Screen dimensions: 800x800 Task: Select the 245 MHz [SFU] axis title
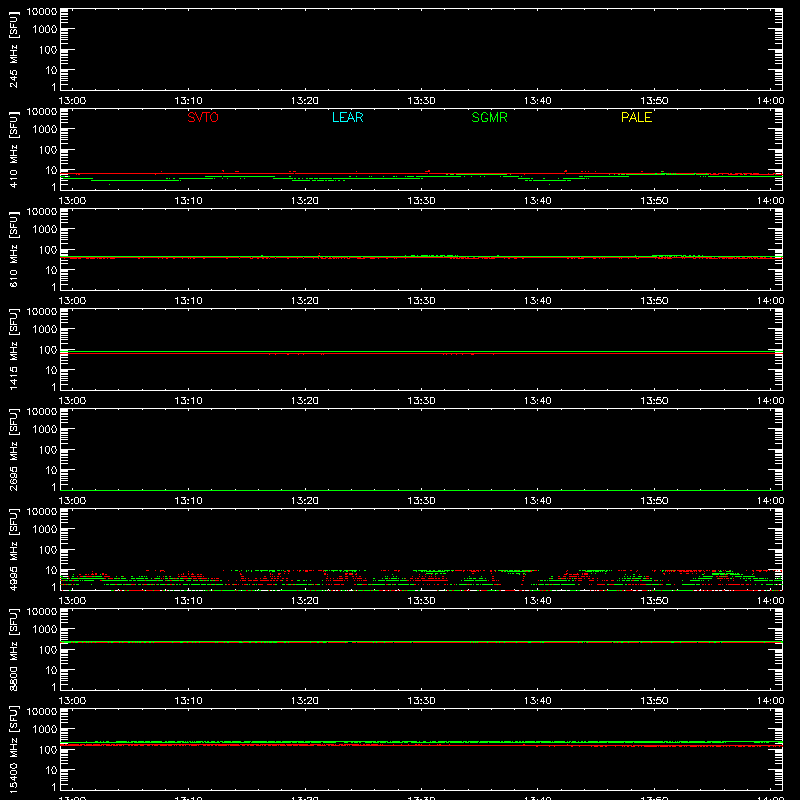pyautogui.click(x=14, y=49)
